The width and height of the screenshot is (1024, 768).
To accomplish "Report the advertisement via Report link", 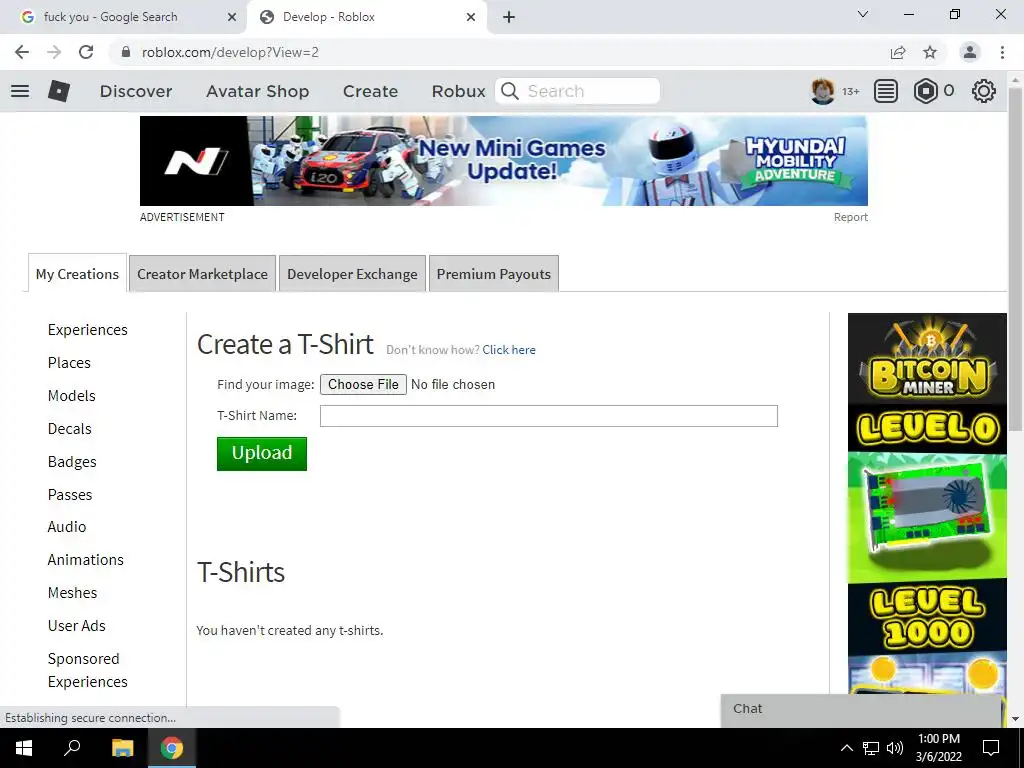I will coord(850,217).
